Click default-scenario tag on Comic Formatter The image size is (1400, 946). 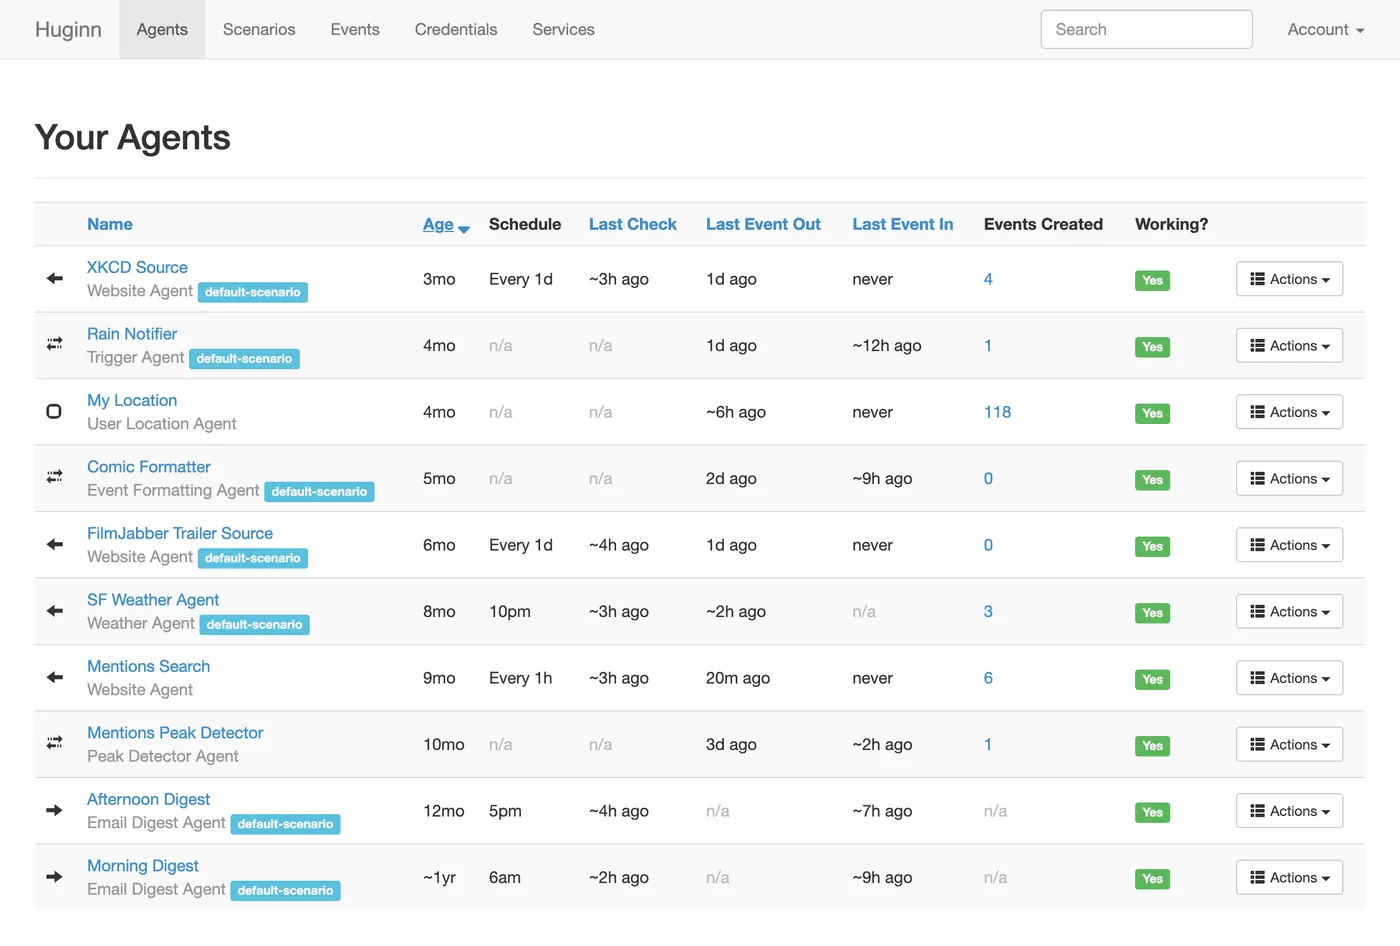(x=319, y=491)
